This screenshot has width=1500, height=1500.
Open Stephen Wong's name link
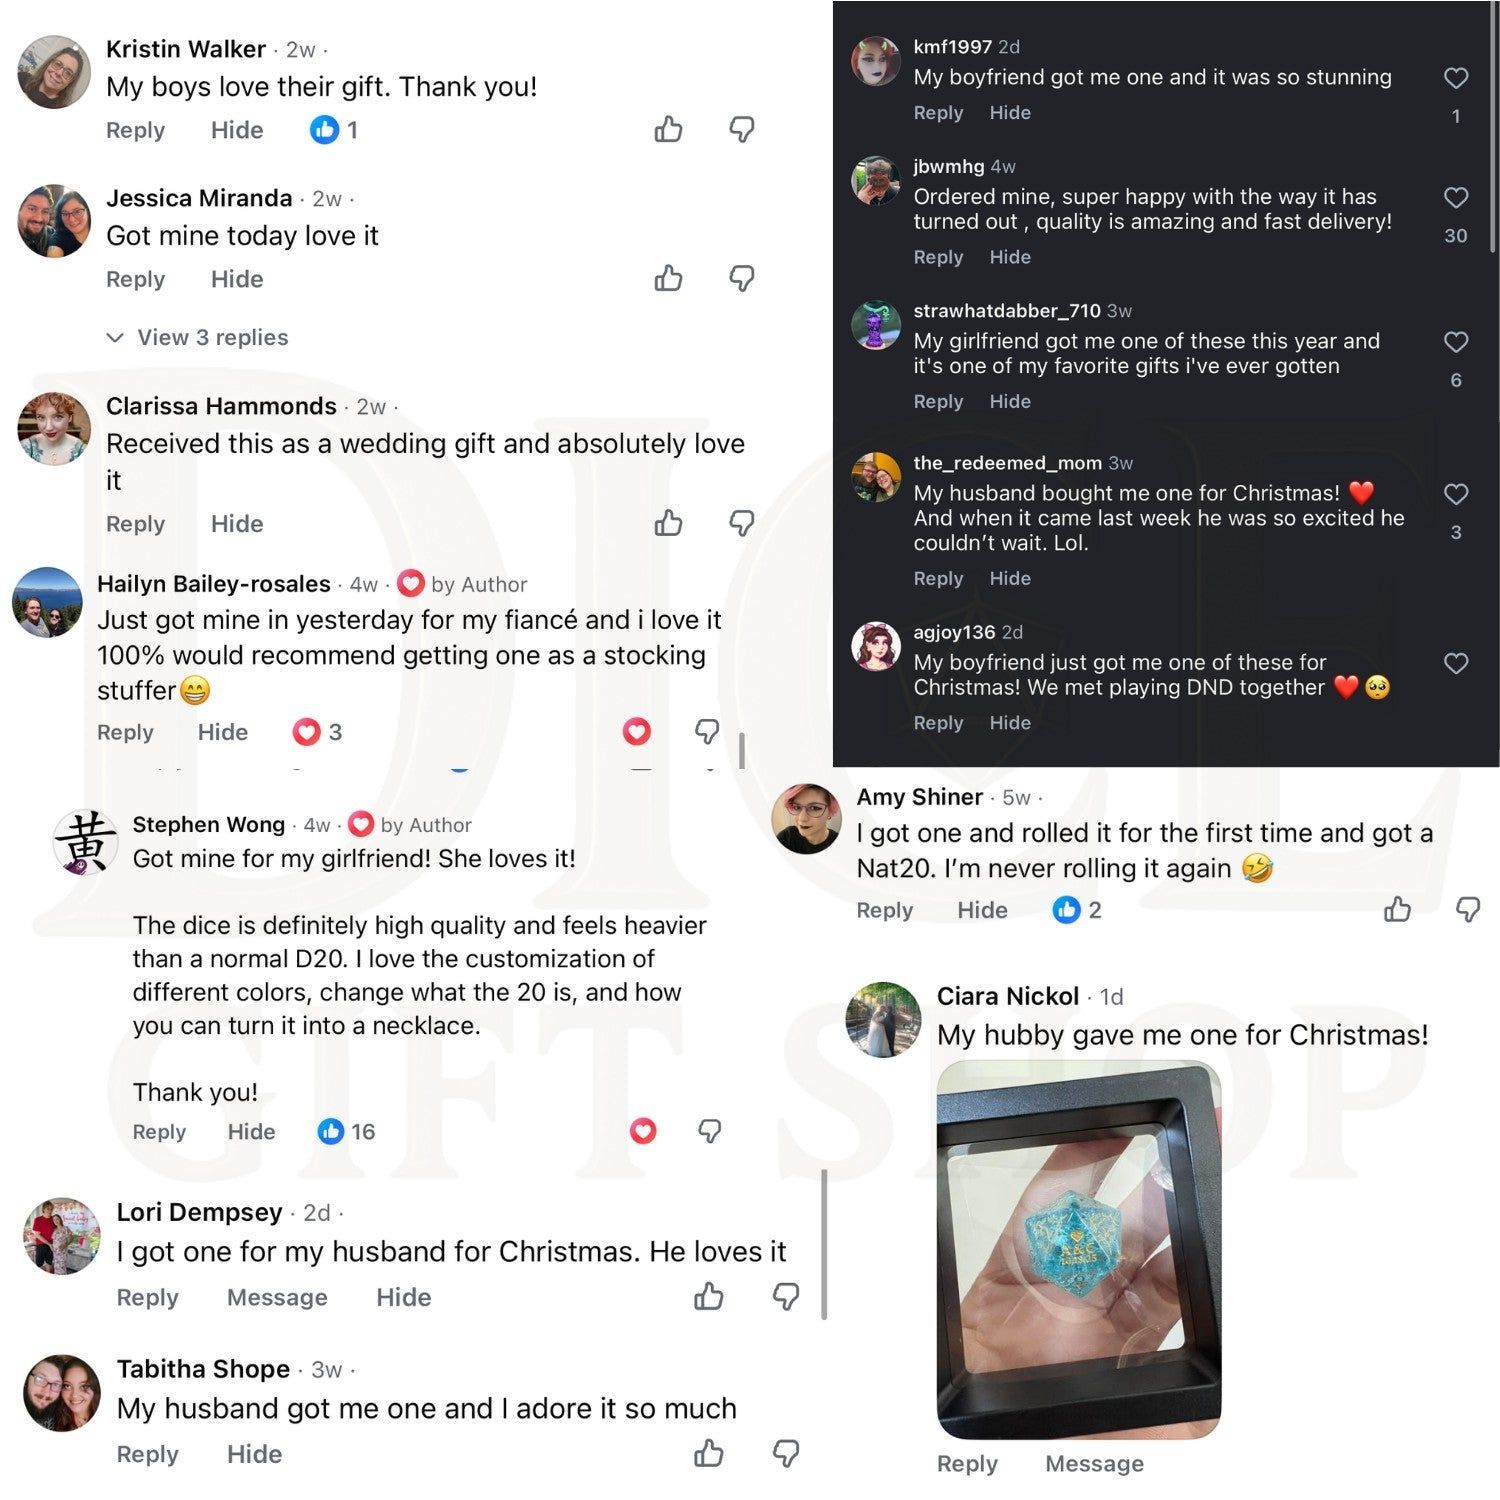point(208,825)
